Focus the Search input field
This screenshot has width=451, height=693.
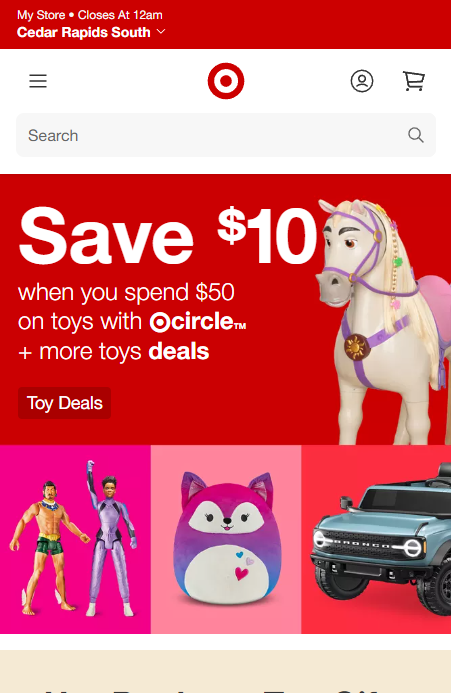(x=226, y=135)
